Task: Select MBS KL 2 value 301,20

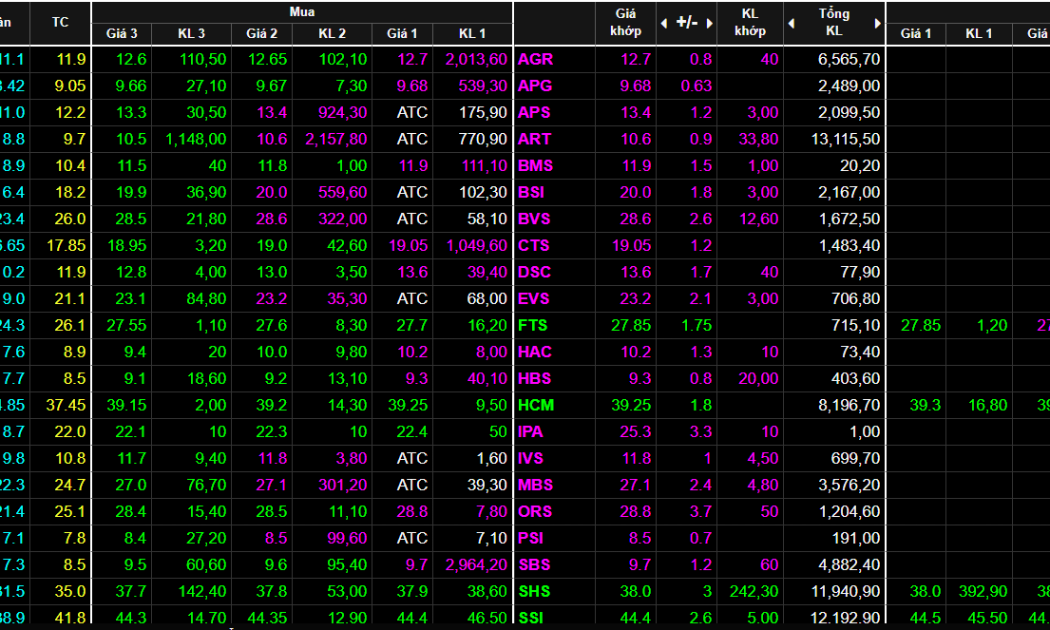Action: 343,485
